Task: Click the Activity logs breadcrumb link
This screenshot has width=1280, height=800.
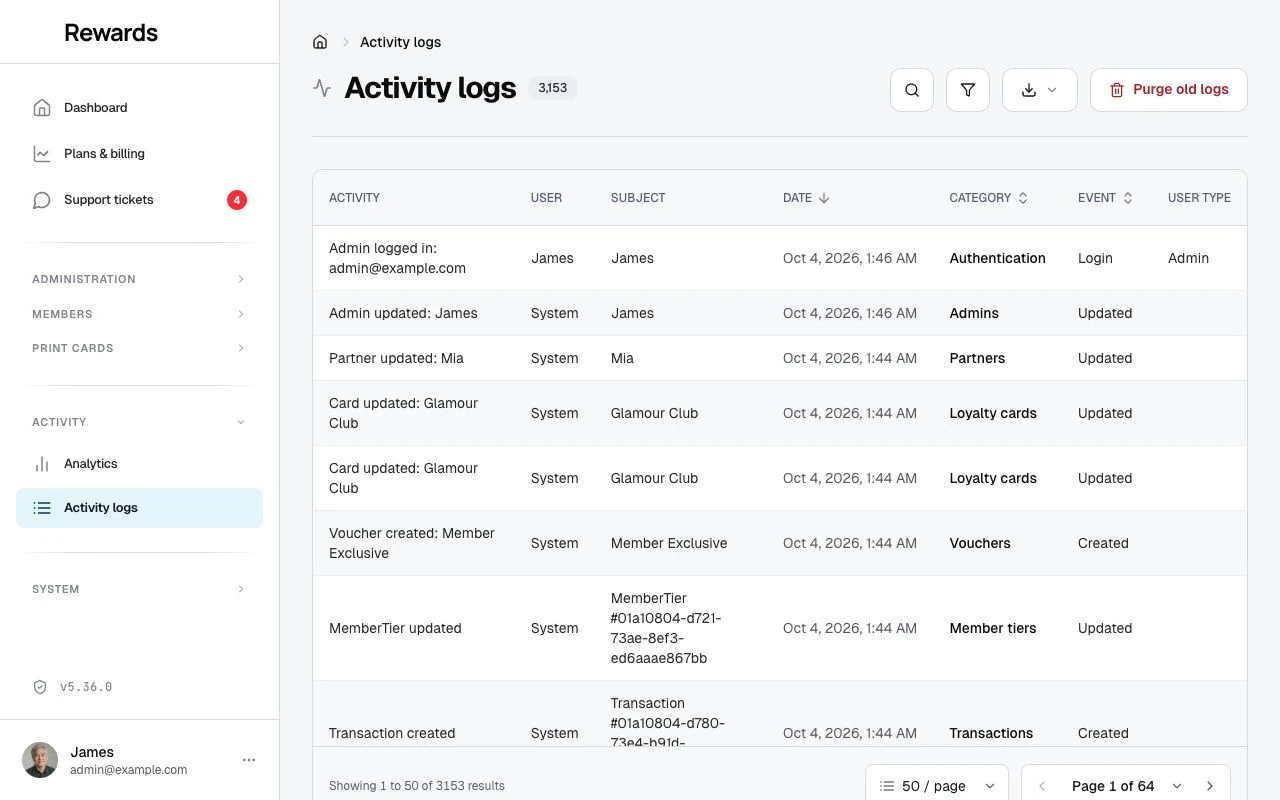Action: point(400,42)
